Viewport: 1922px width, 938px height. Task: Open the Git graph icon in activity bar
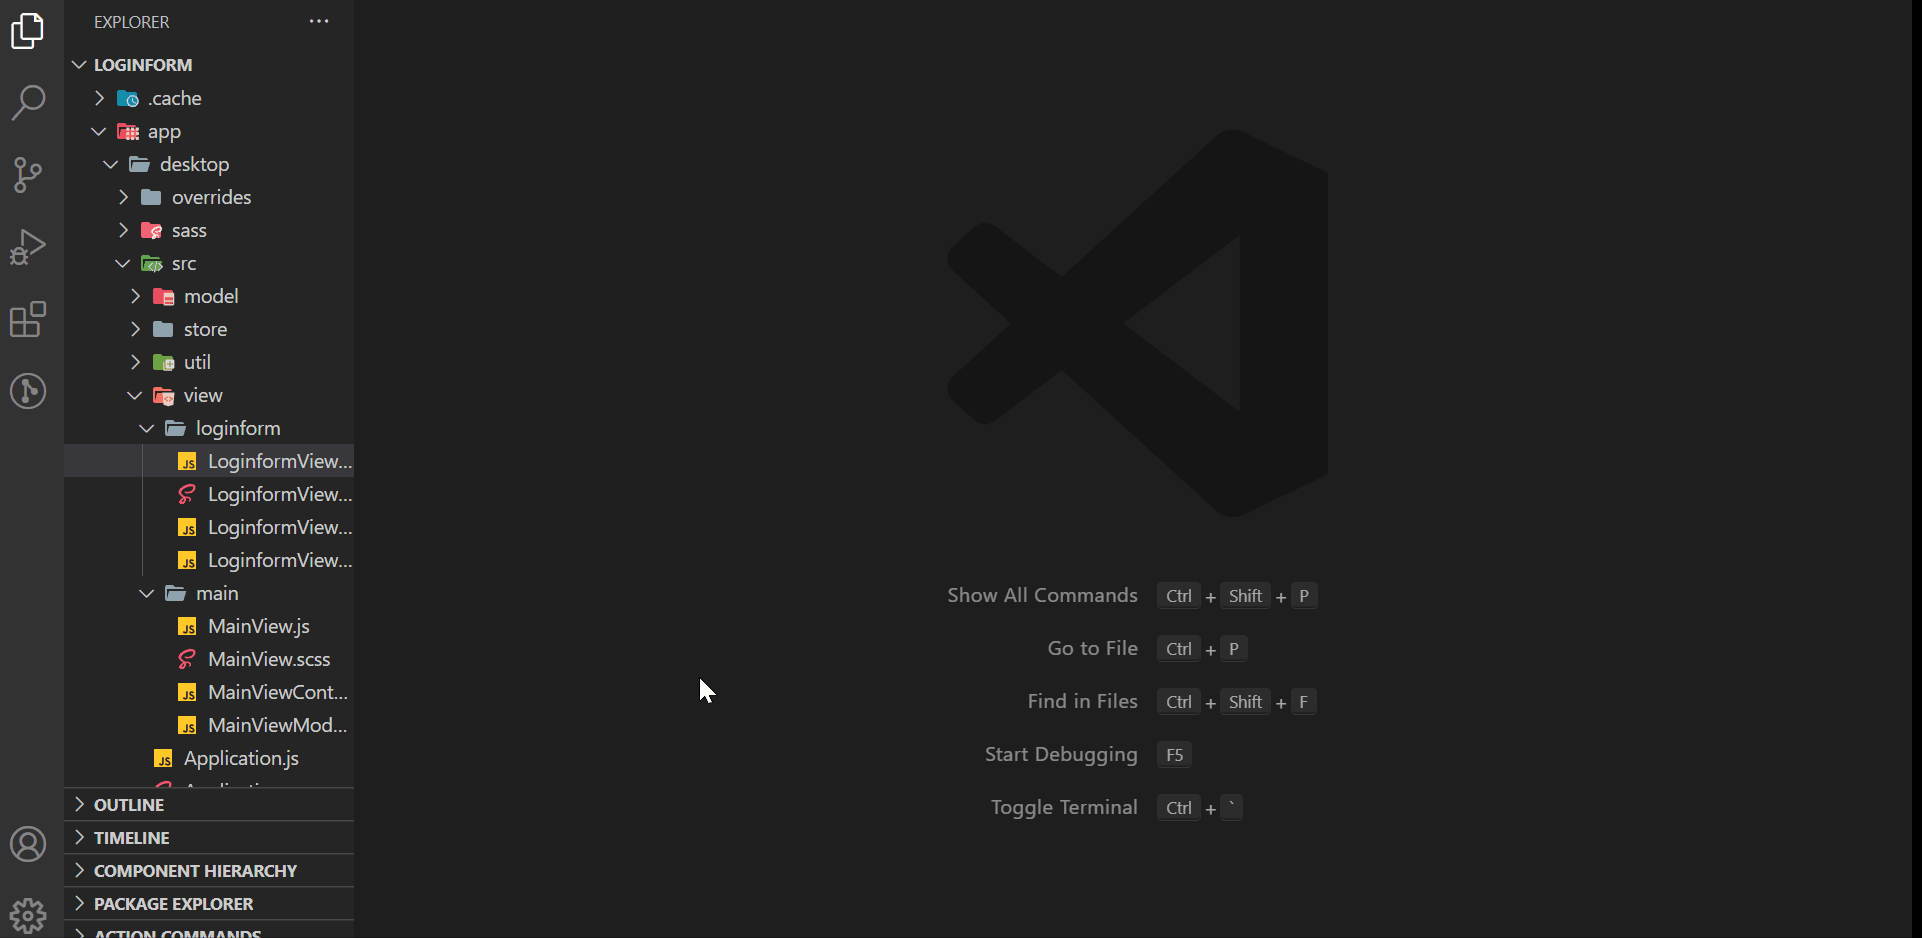(x=28, y=391)
